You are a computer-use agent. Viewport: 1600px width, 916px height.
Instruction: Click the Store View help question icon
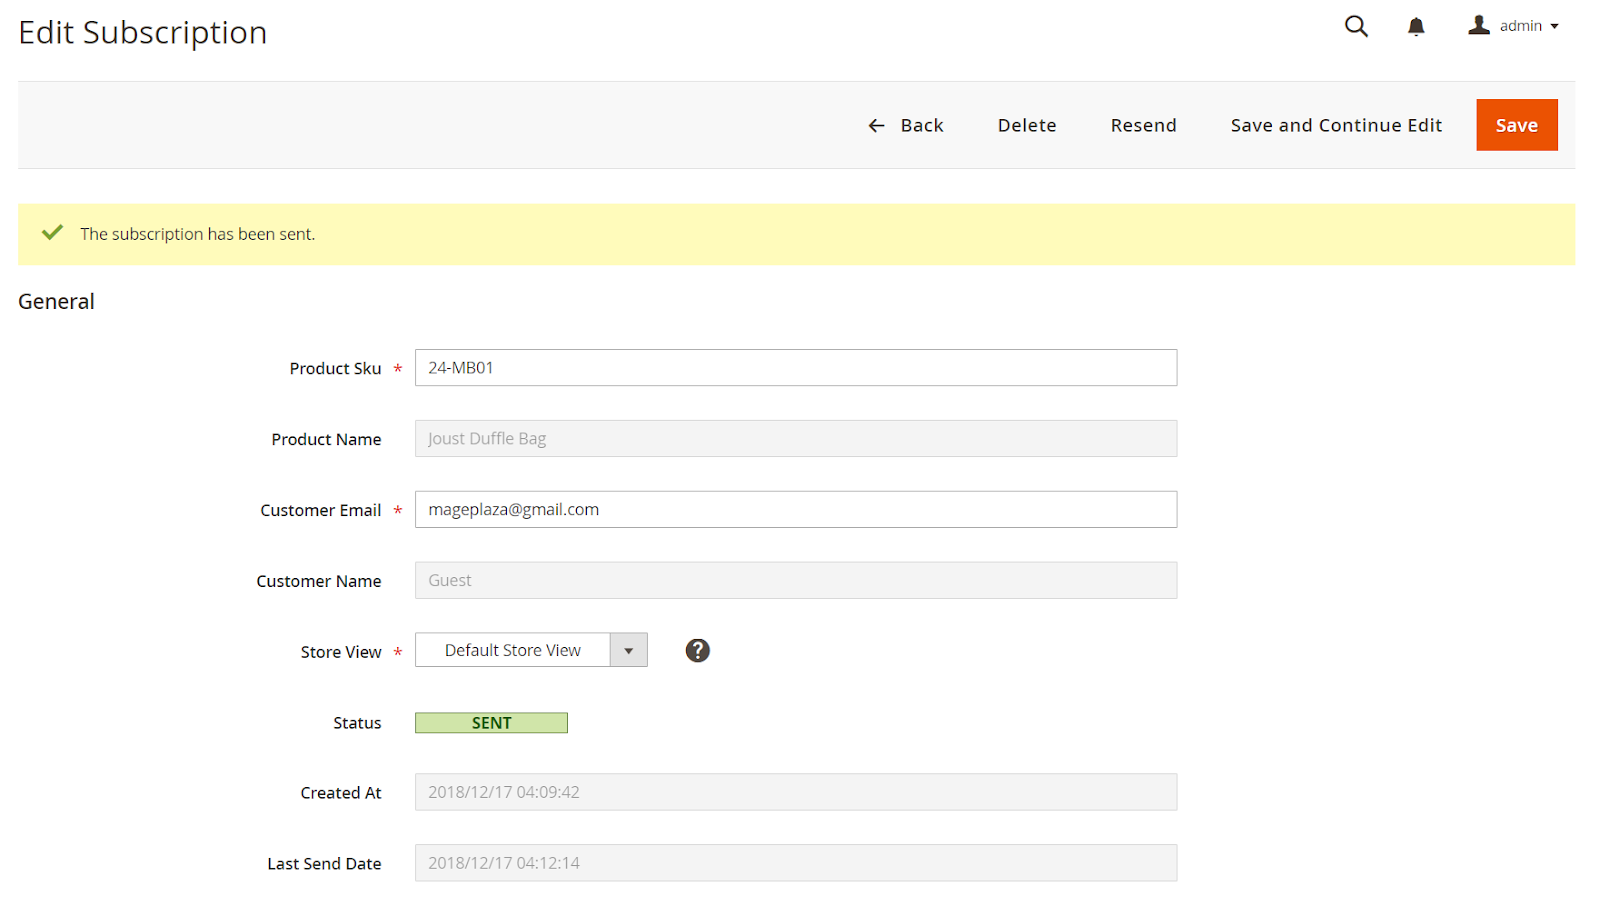point(697,651)
